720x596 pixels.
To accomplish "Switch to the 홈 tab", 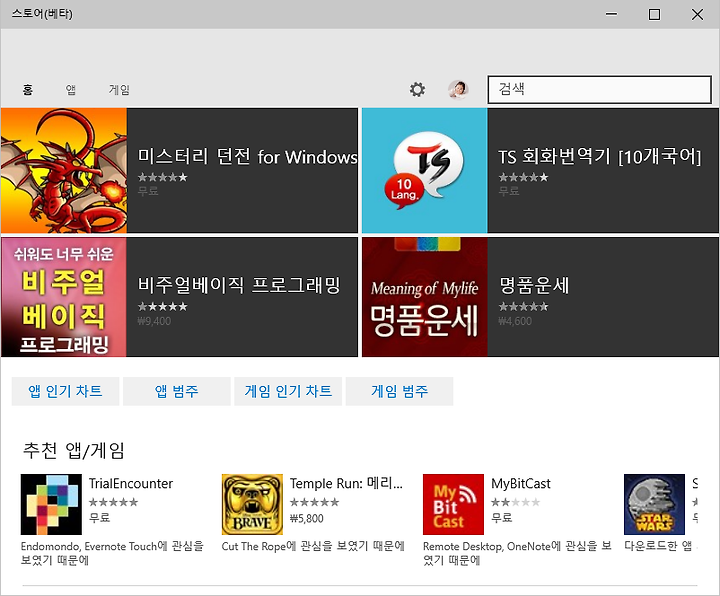I will tap(28, 90).
